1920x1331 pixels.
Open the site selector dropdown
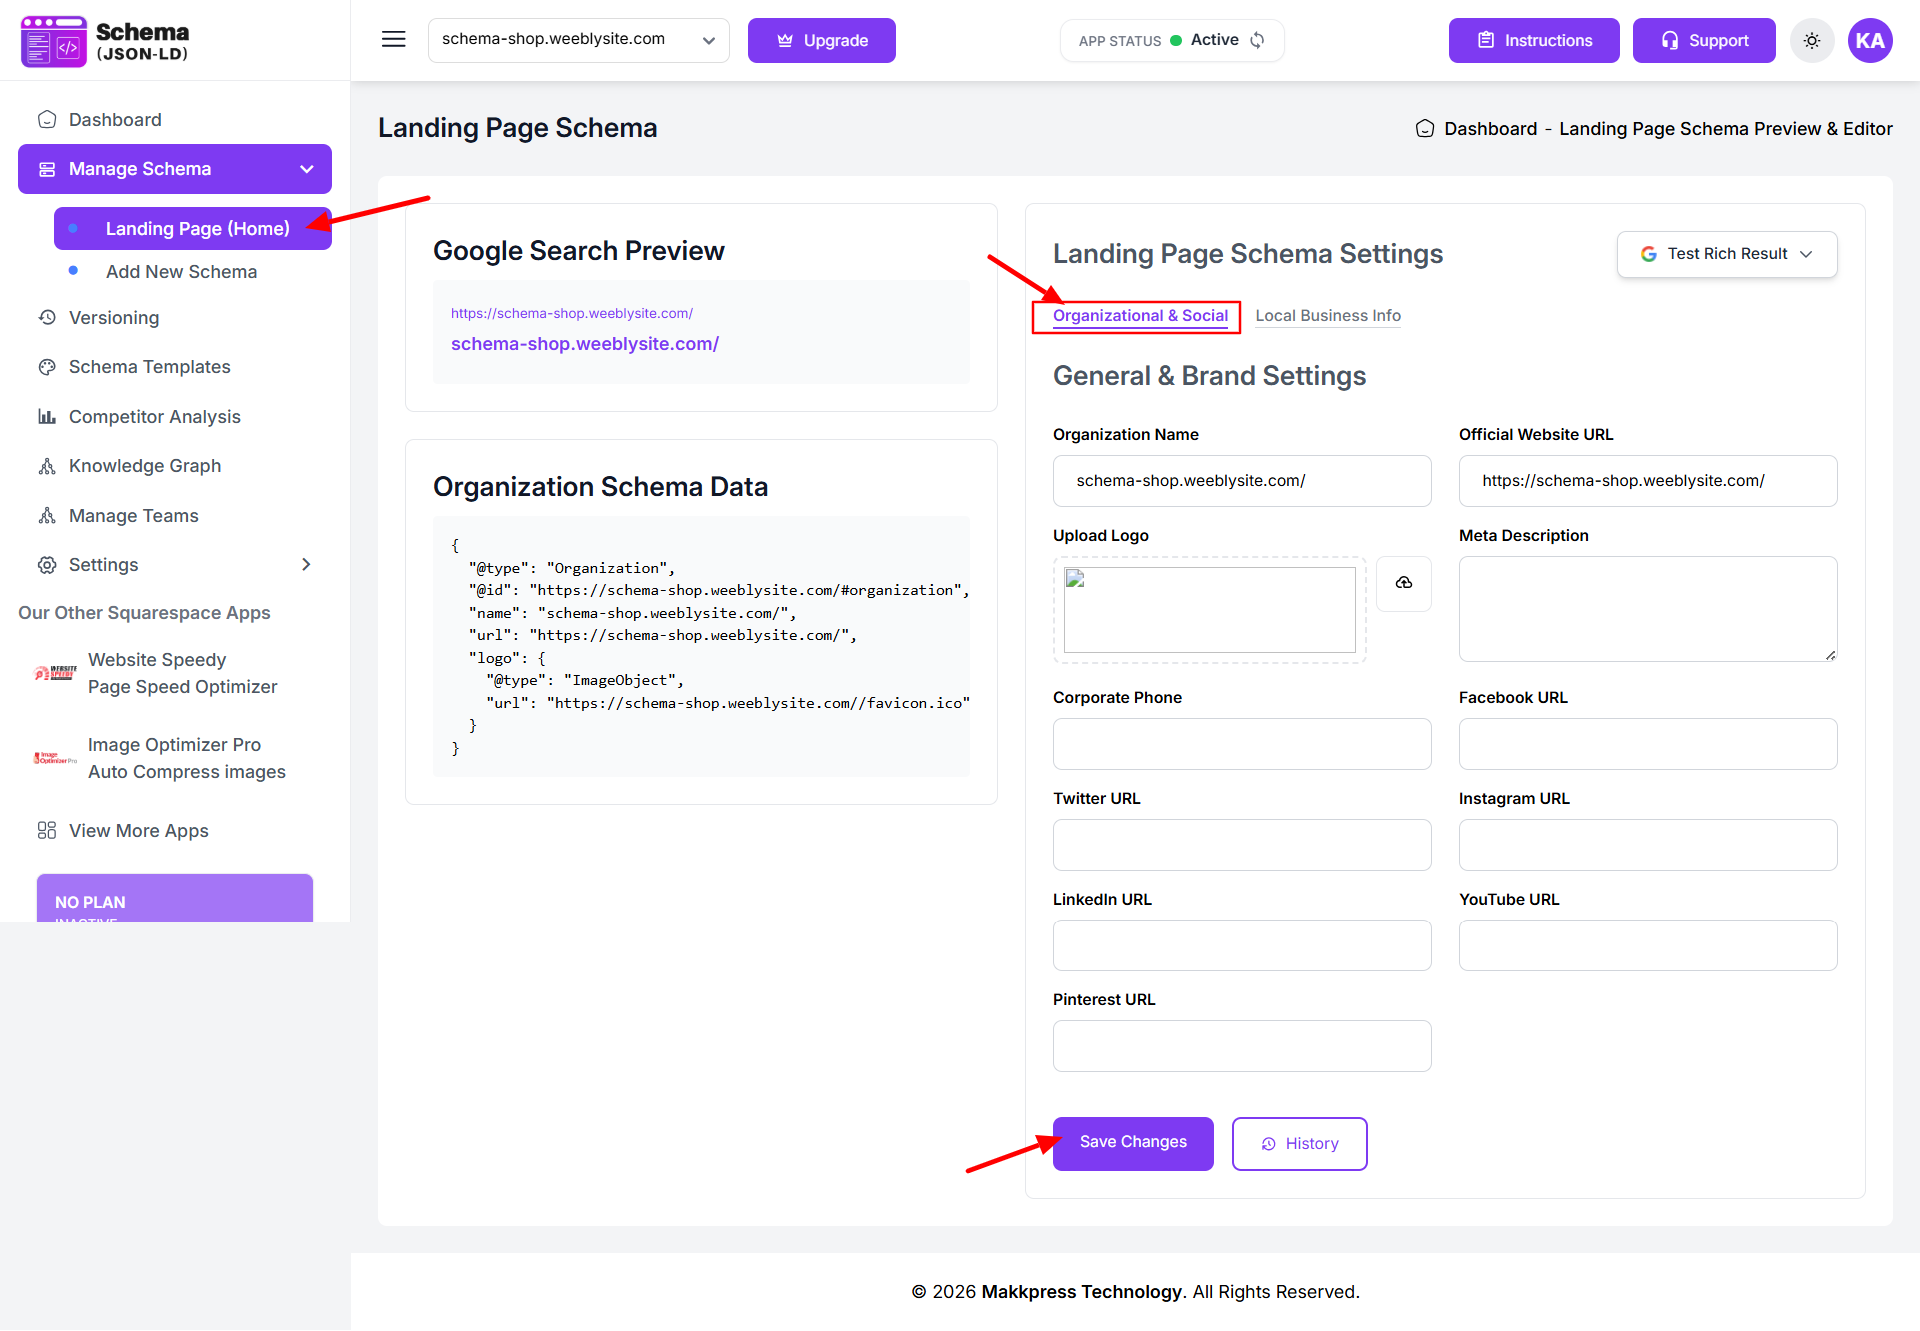tap(578, 40)
